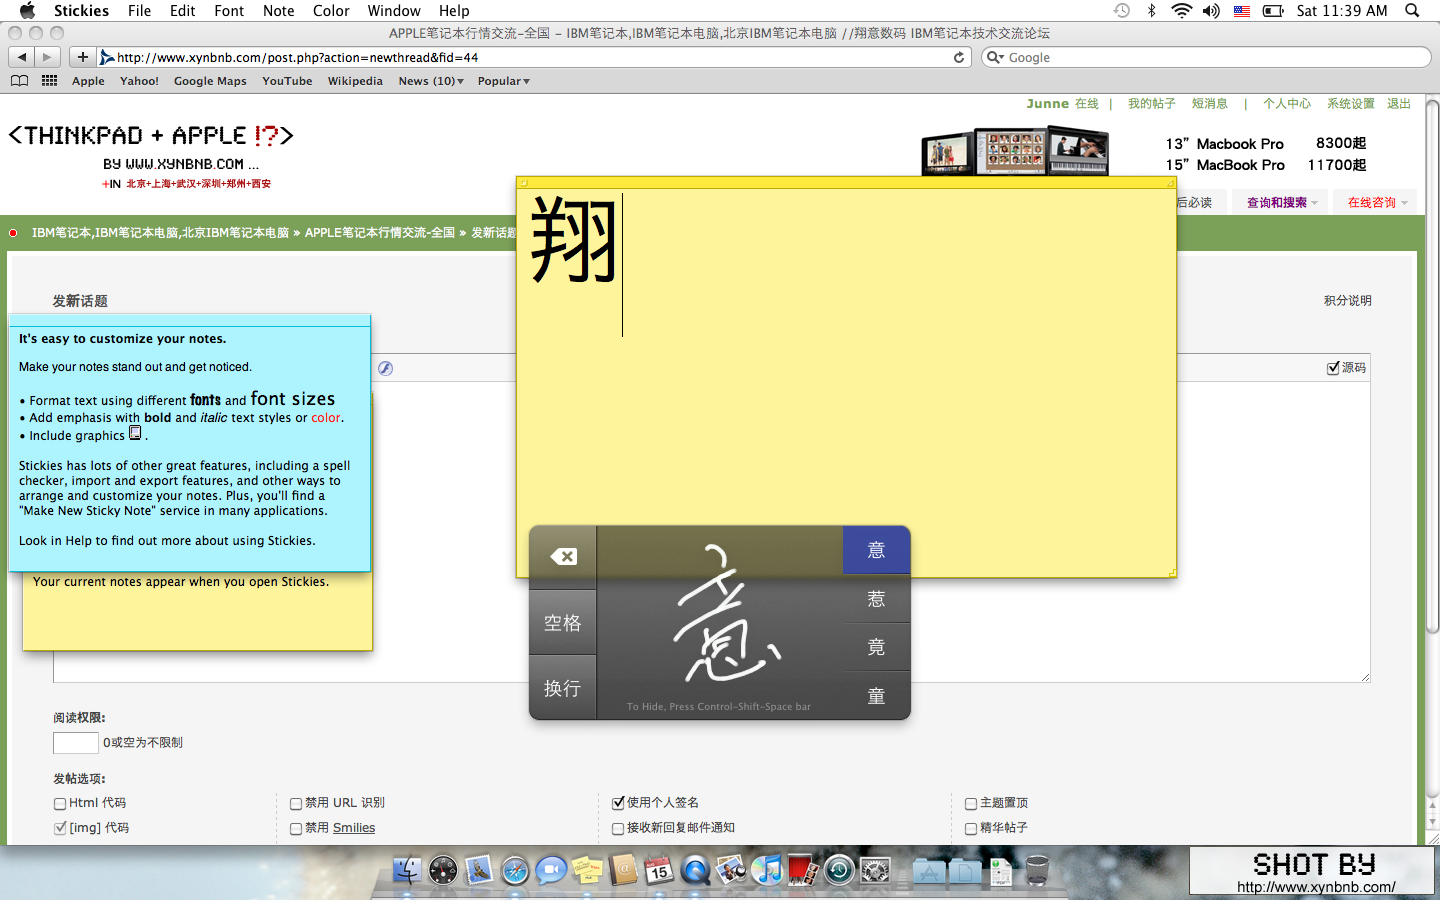1440x900 pixels.
Task: Click the Stickies icon in the Dock
Action: 587,870
